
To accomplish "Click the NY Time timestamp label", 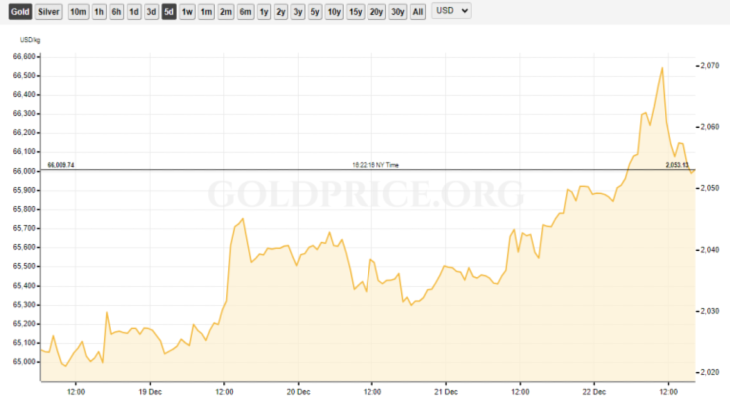I will 375,165.
